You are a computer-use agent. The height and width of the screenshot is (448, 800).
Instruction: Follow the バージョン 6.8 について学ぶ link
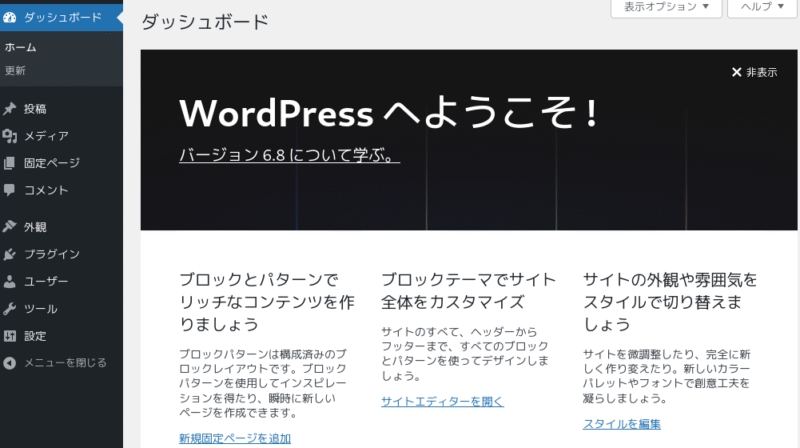289,155
